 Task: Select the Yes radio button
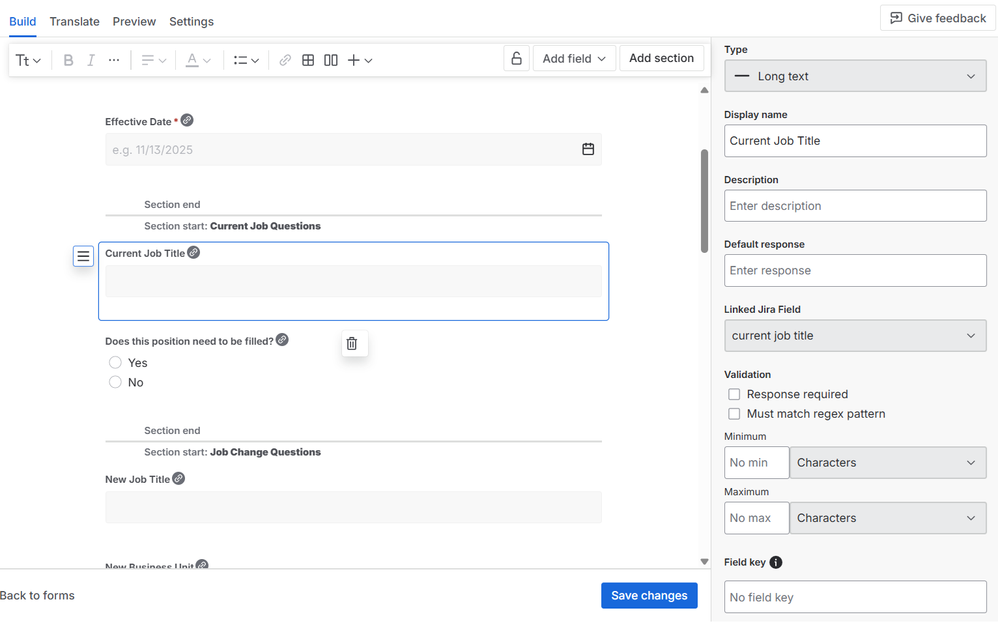click(x=115, y=362)
